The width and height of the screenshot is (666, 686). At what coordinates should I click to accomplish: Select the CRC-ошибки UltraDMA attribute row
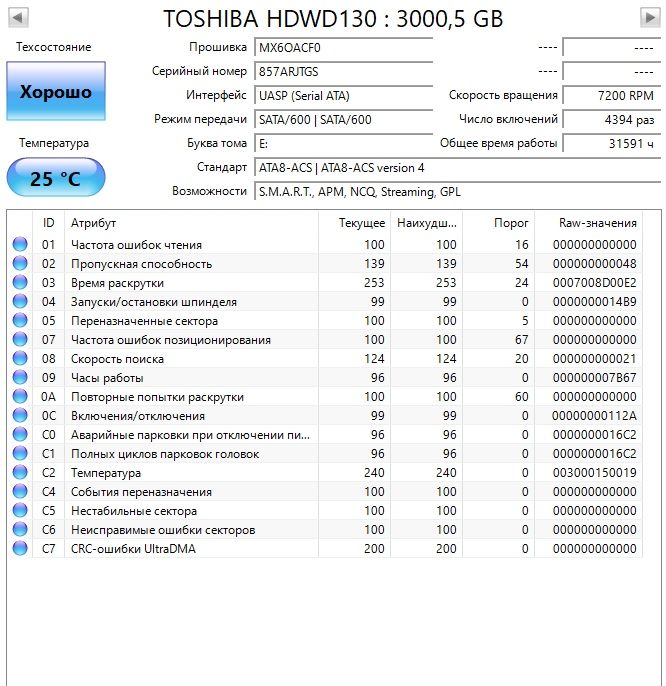[325, 549]
